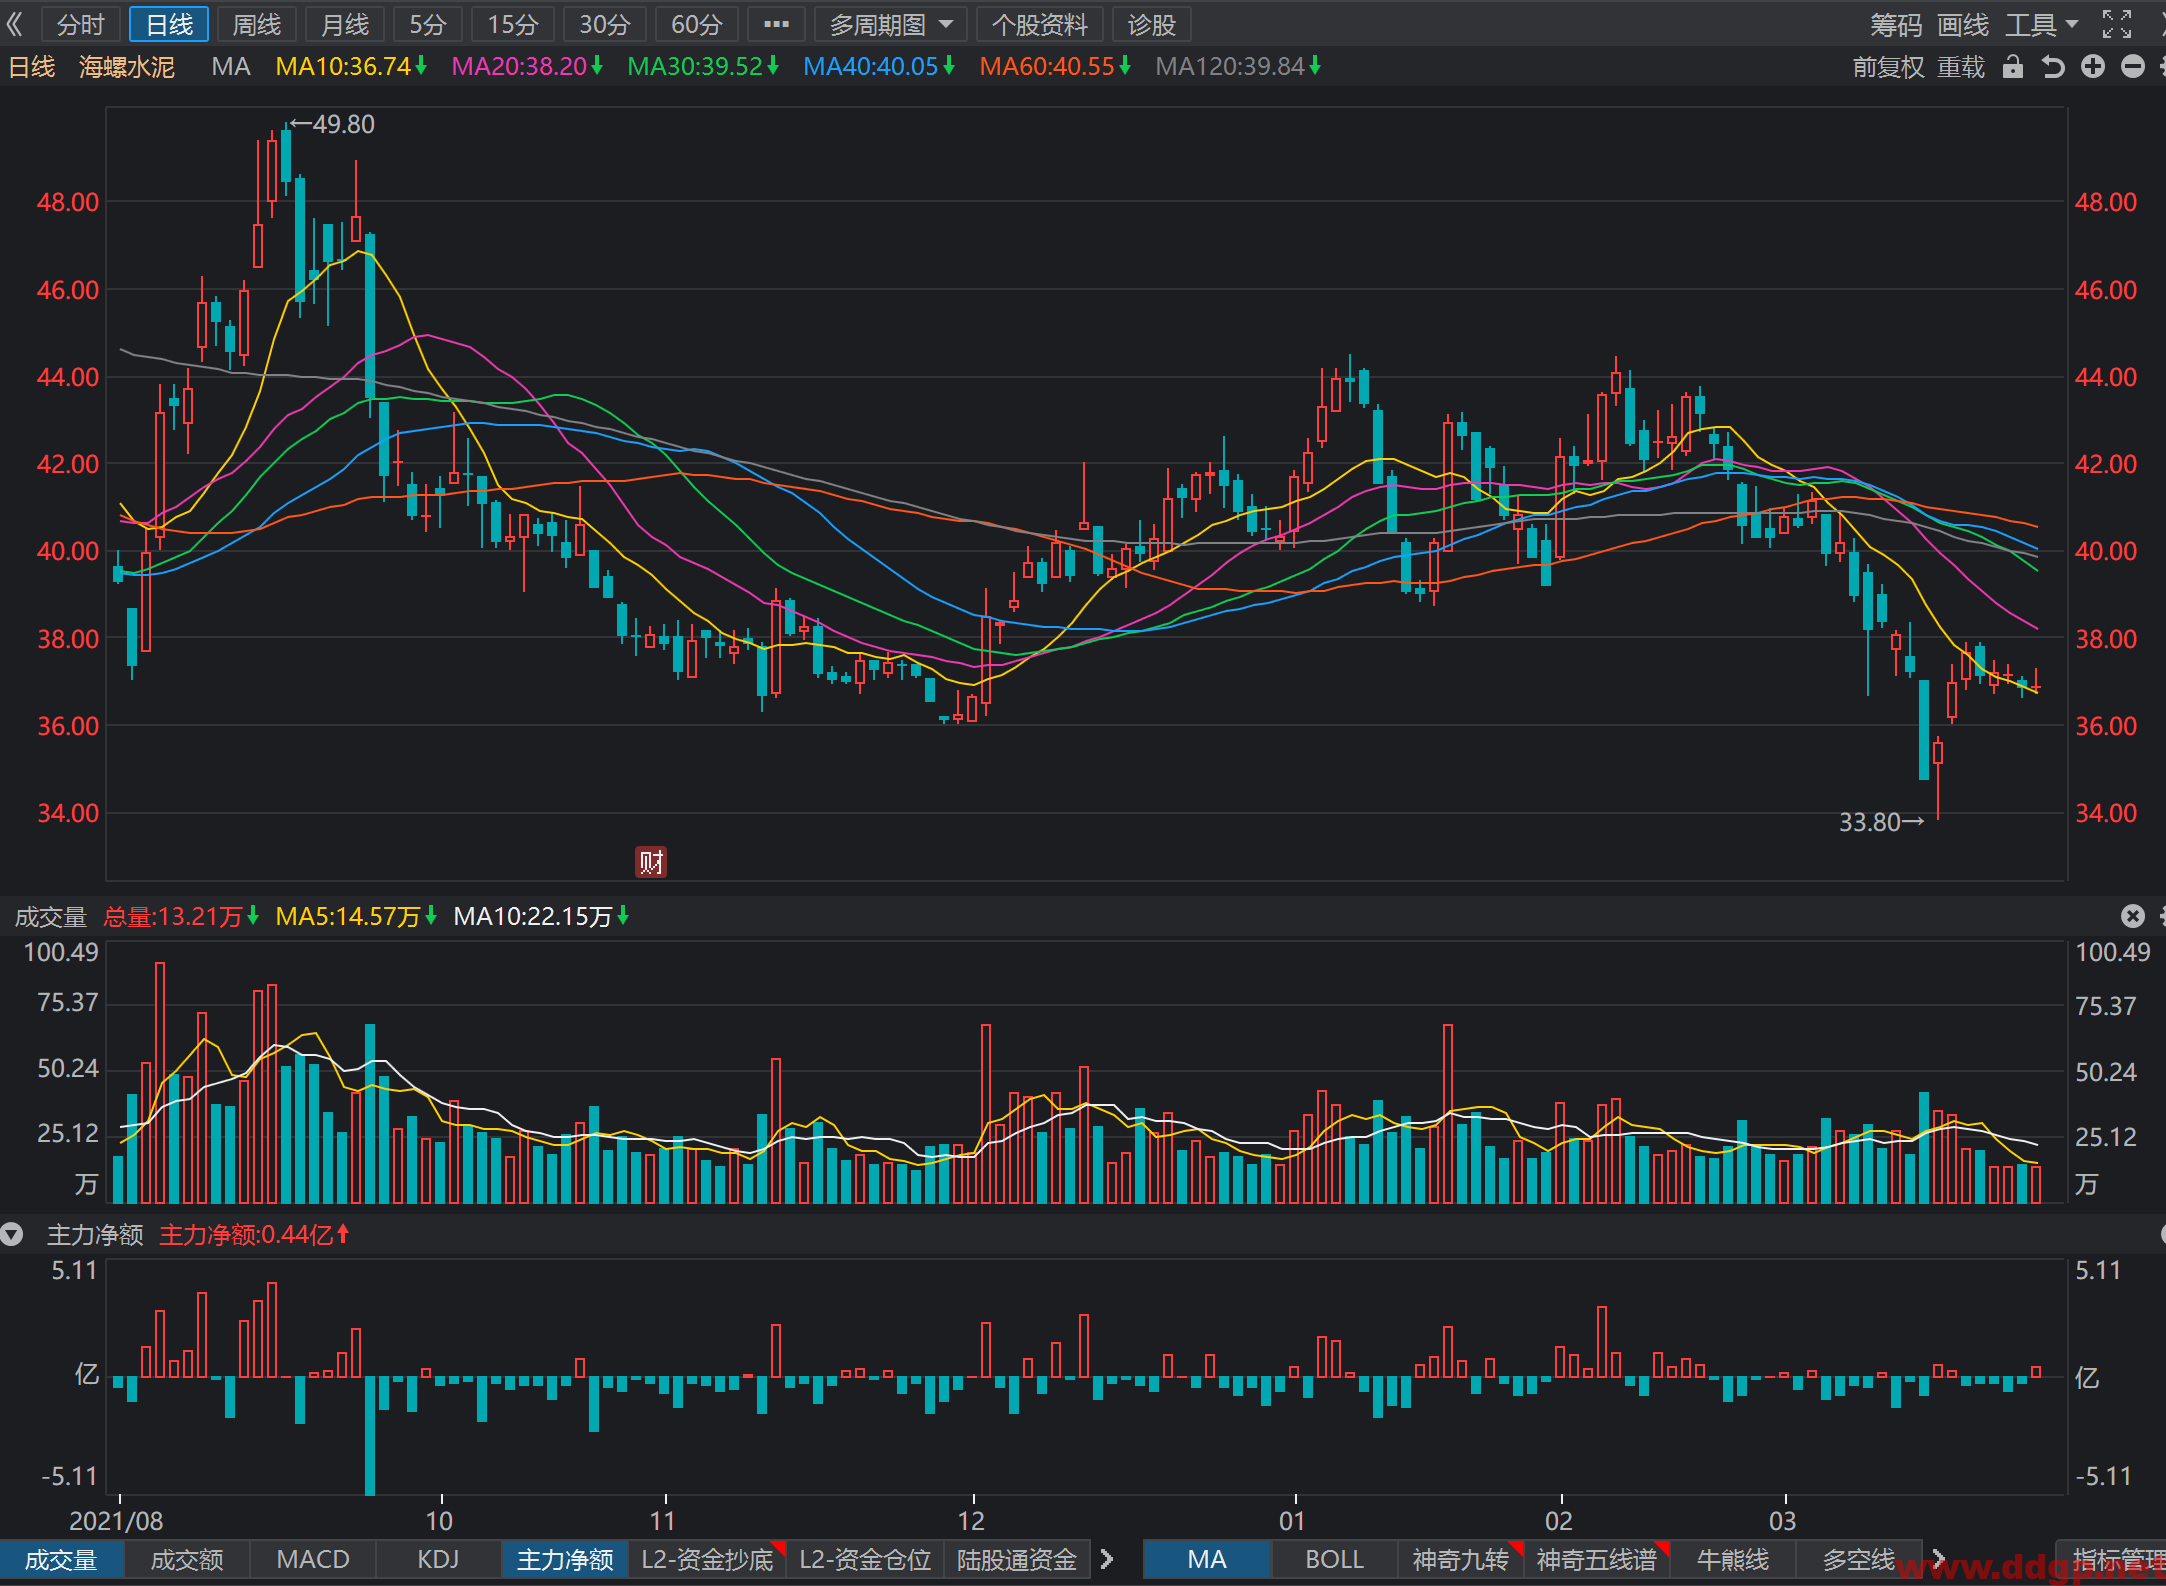Click the undo arrow icon in toolbar
The height and width of the screenshot is (1586, 2166).
tap(2053, 67)
